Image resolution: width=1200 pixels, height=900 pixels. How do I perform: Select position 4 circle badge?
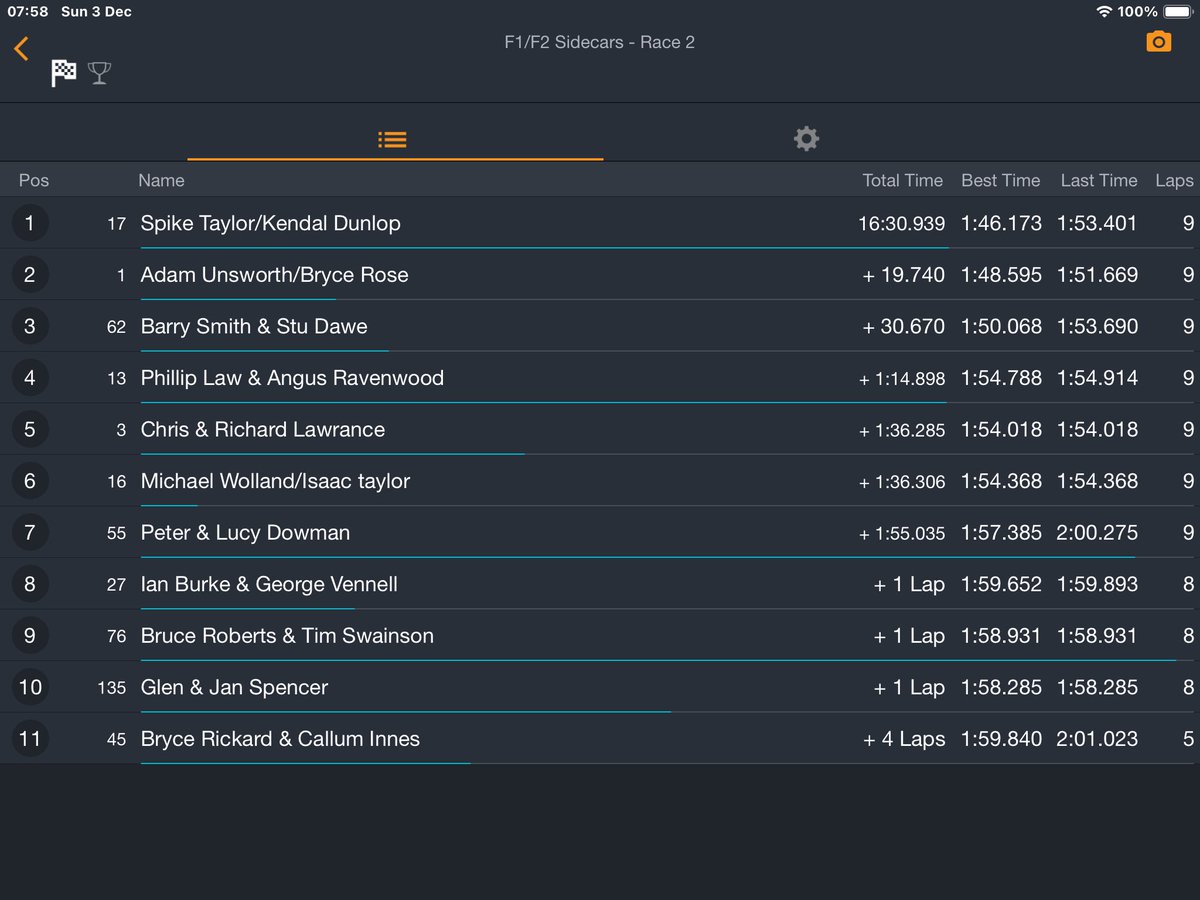29,377
